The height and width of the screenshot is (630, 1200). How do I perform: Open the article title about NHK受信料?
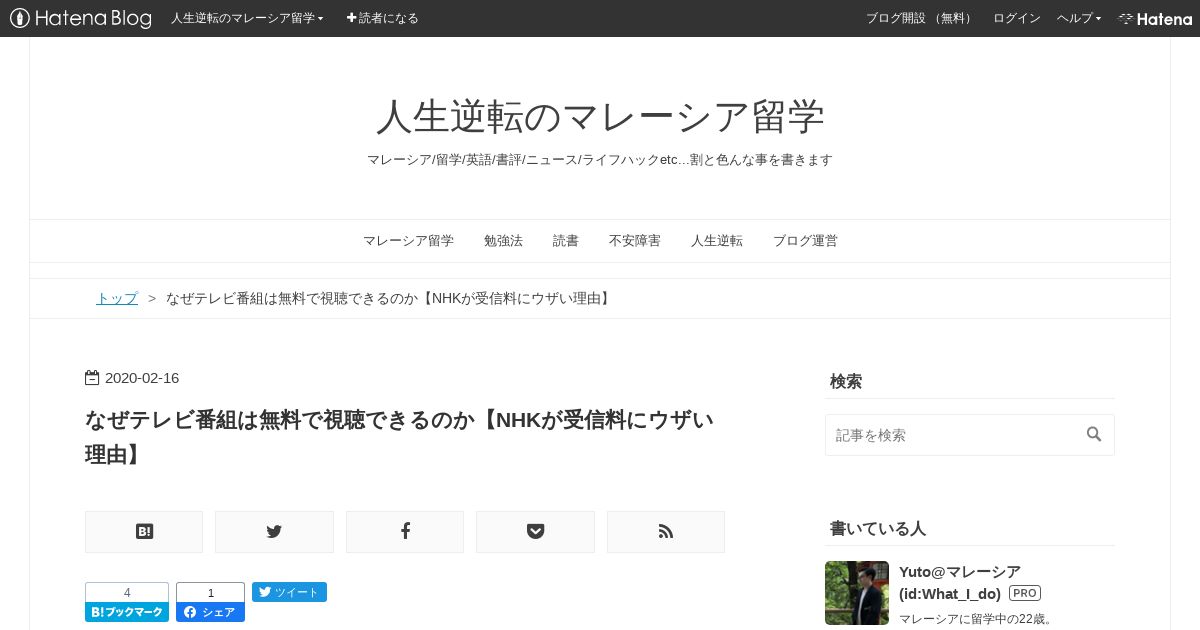coord(400,436)
